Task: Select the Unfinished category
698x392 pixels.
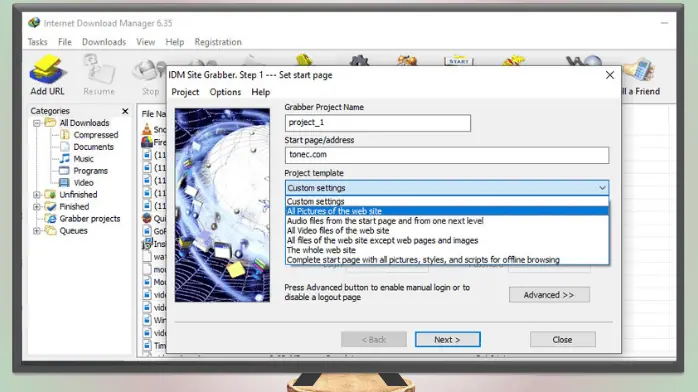Action: (x=78, y=194)
